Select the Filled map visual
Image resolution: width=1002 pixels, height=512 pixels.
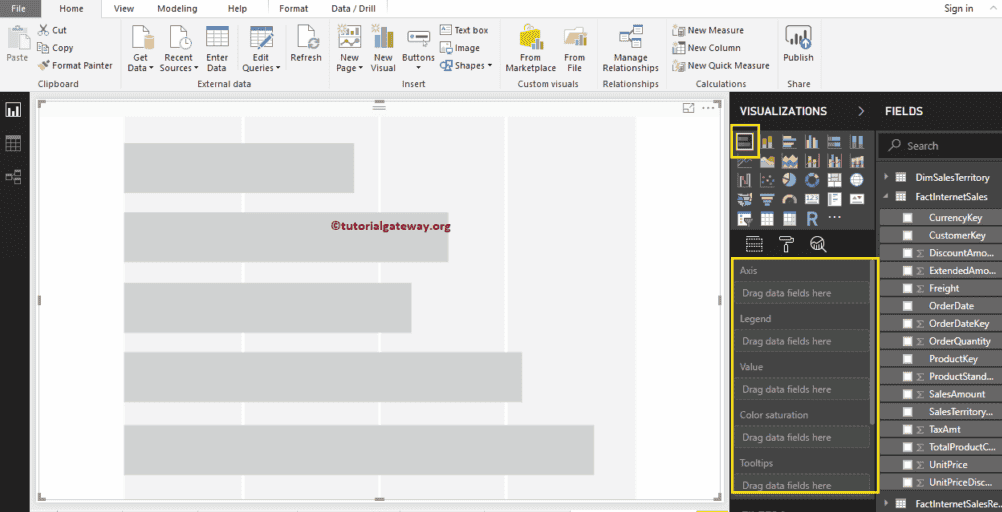click(x=744, y=199)
